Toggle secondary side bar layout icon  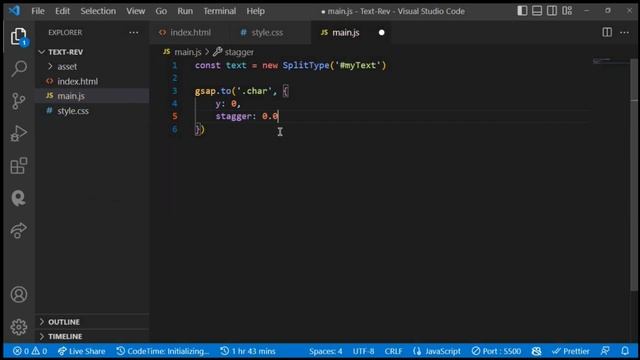[551, 11]
